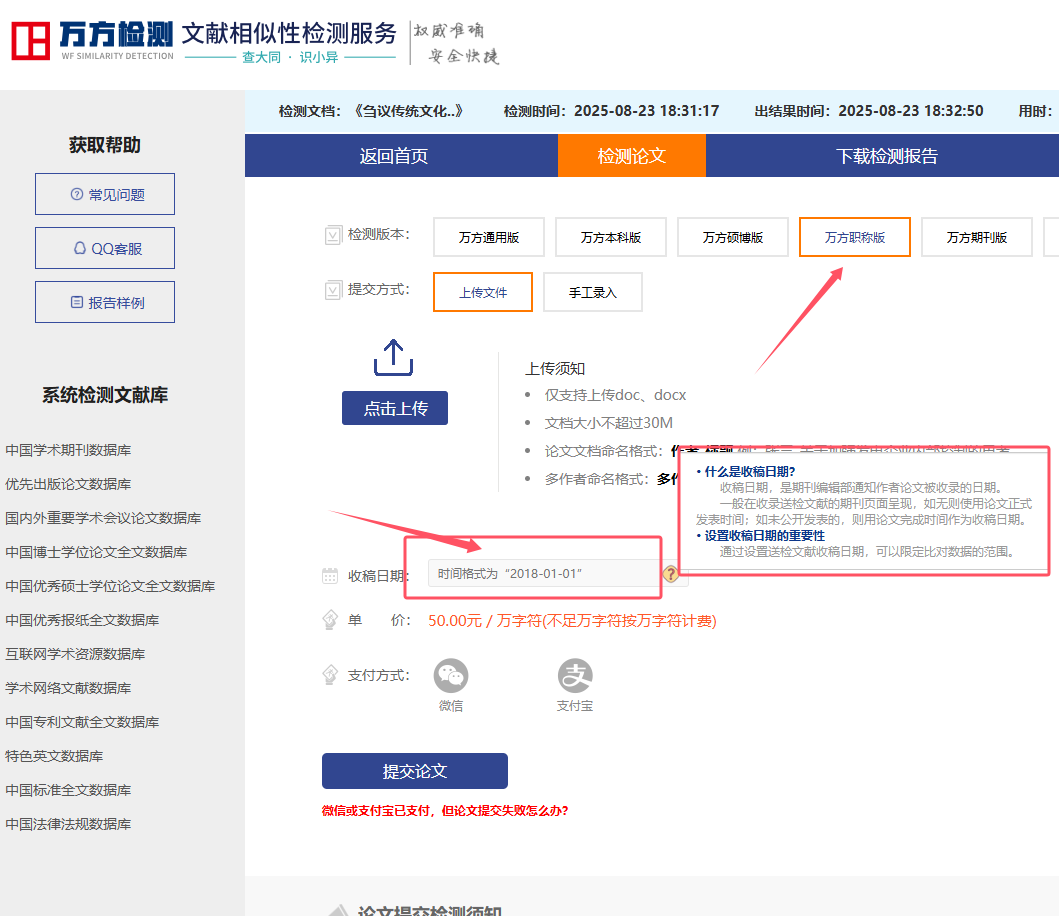Image resolution: width=1059 pixels, height=916 pixels.
Task: Select 万方职称版 detection version
Action: click(854, 237)
